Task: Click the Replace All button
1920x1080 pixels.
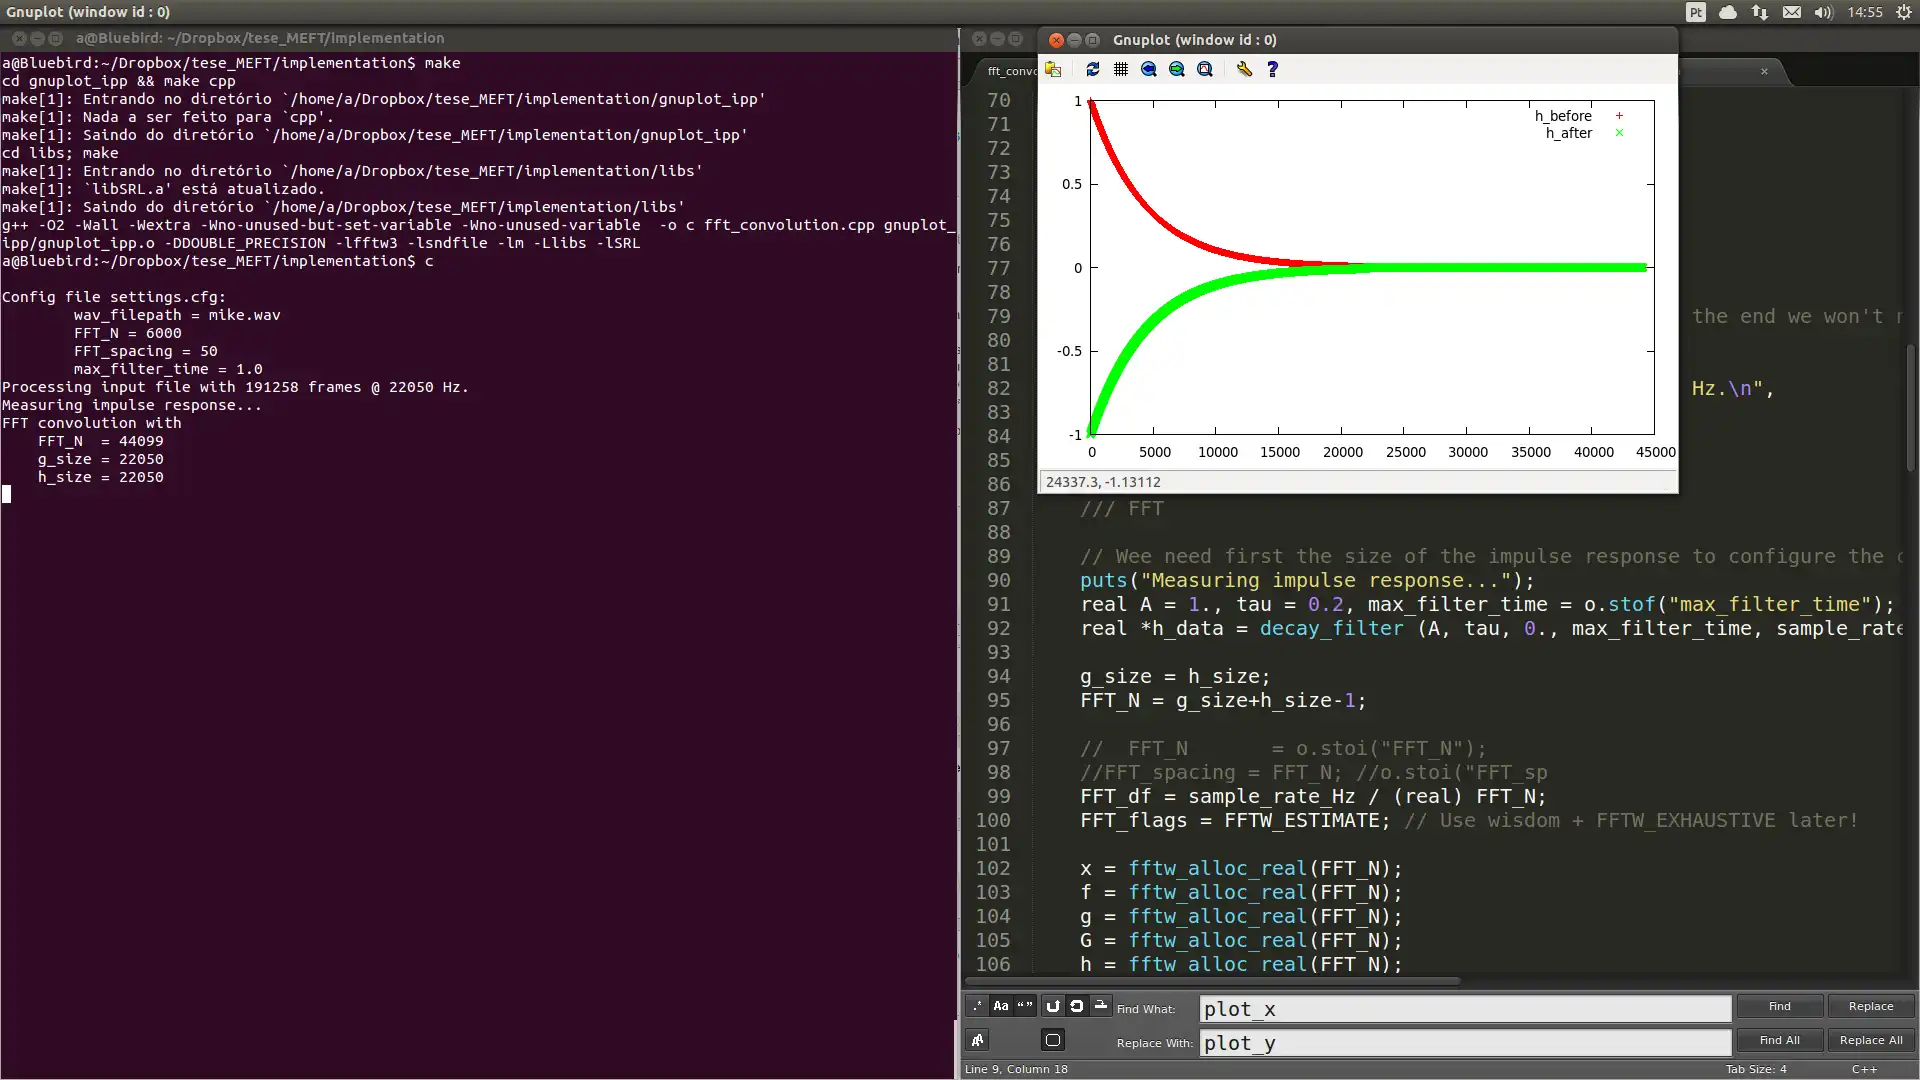Action: (x=1870, y=1040)
